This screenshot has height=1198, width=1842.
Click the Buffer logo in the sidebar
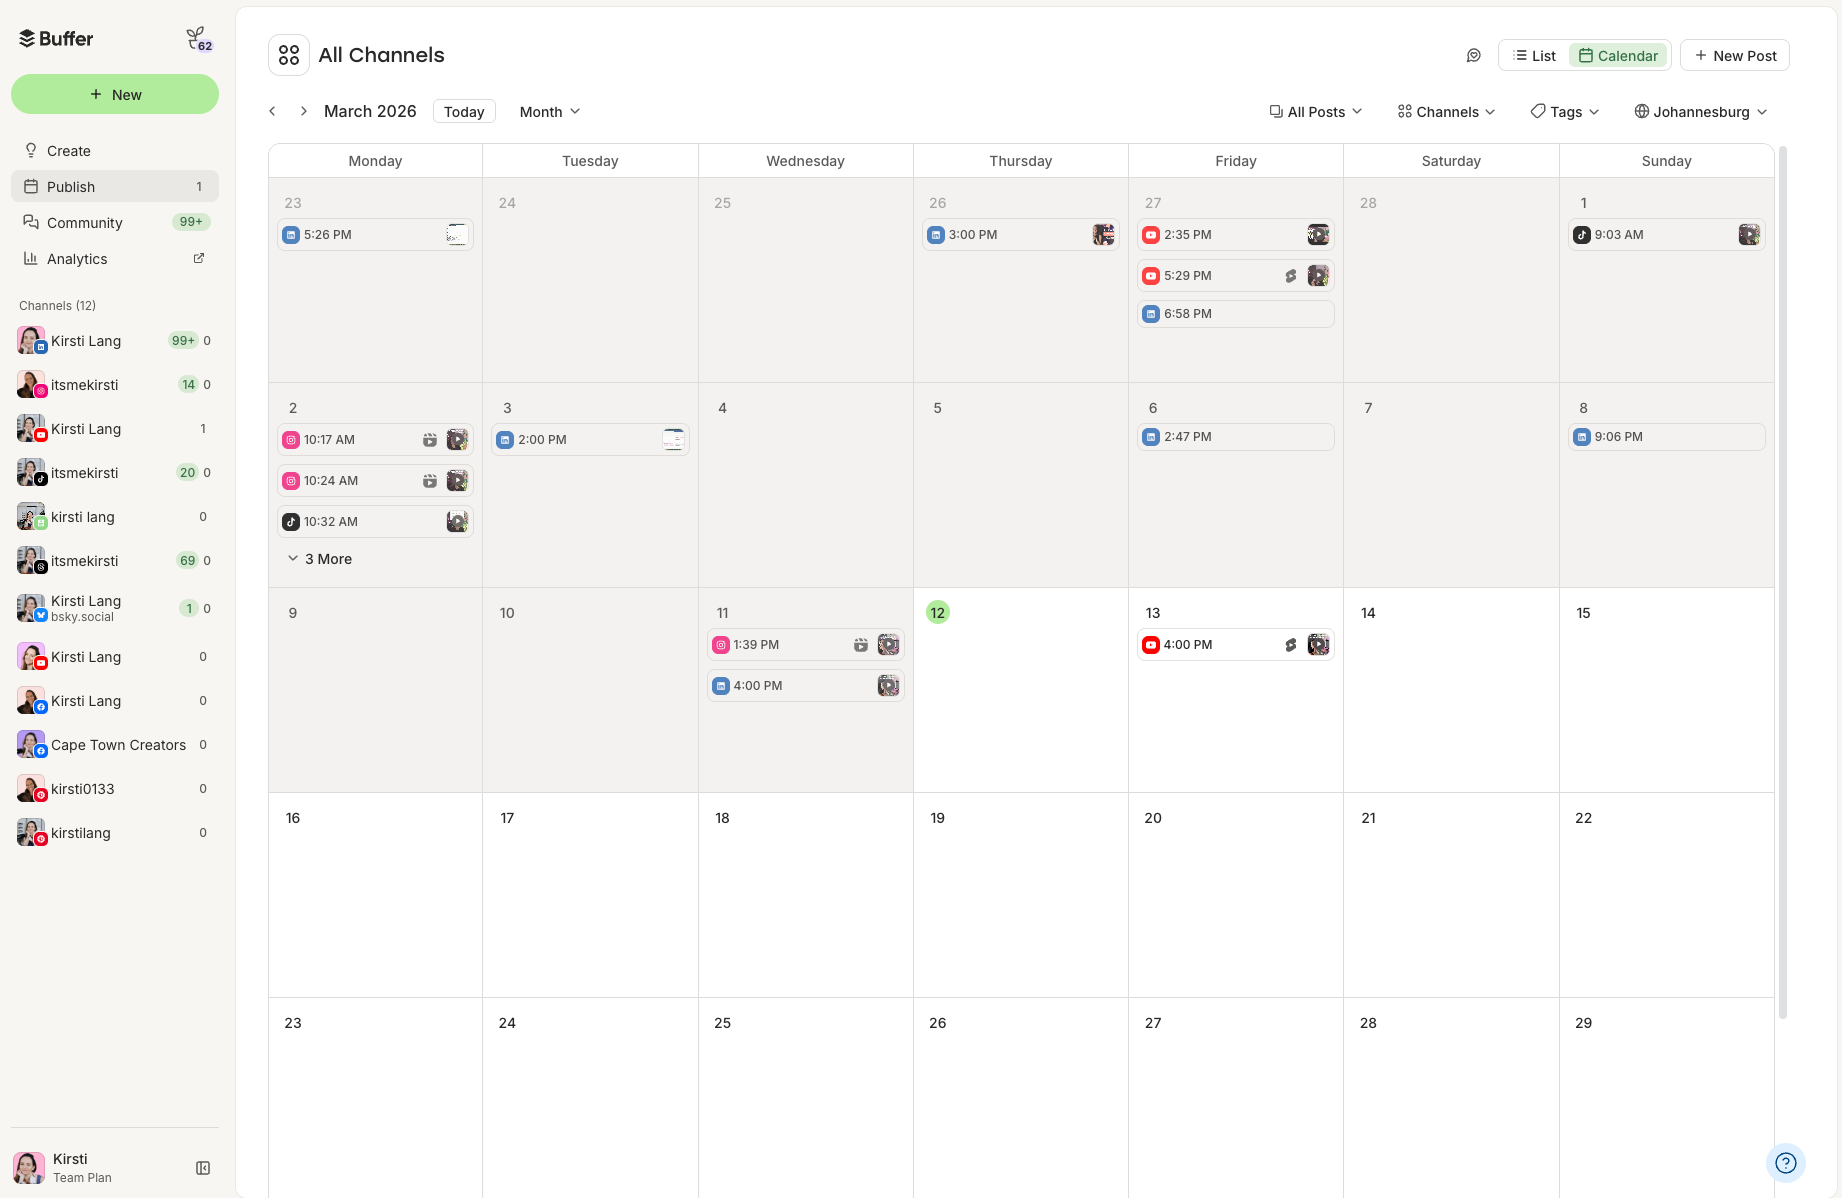click(55, 38)
